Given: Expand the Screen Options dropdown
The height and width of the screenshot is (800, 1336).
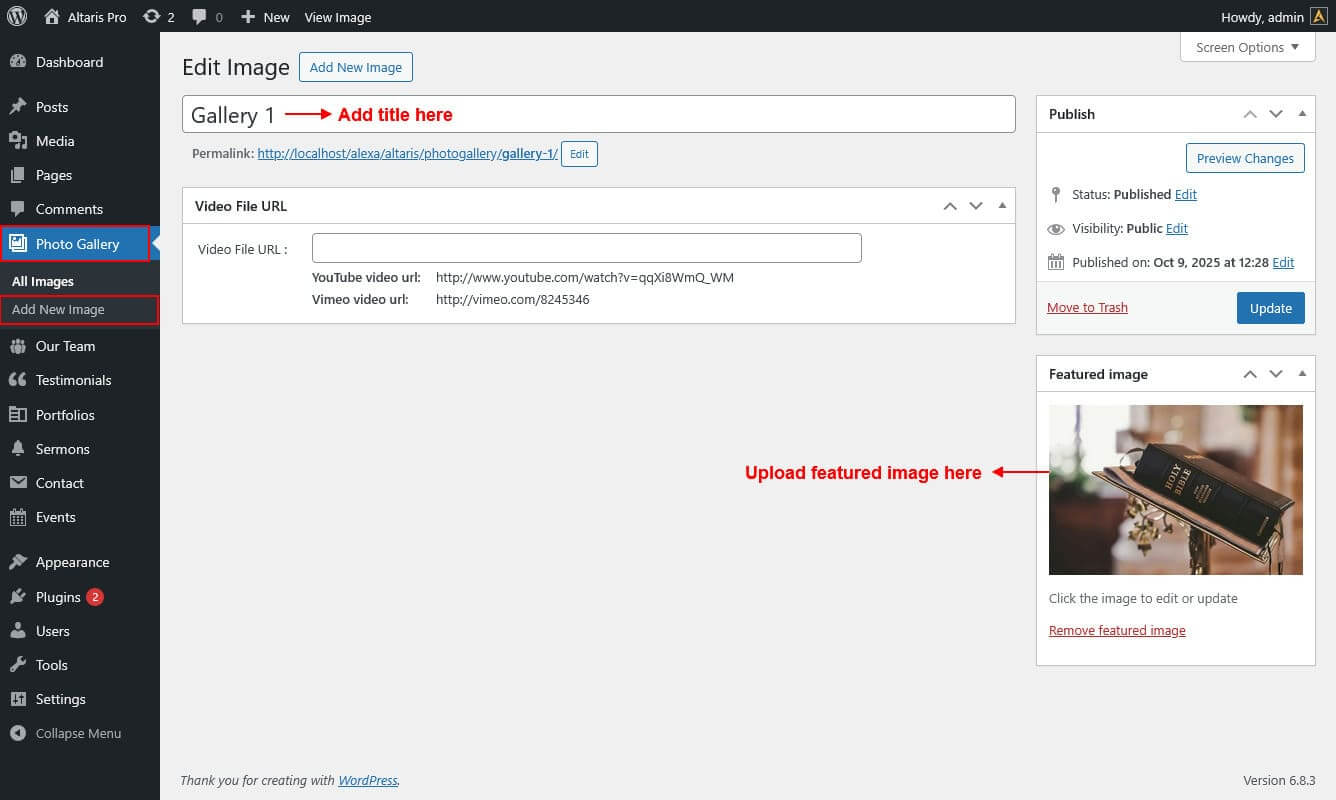Looking at the screenshot, I should coord(1247,47).
